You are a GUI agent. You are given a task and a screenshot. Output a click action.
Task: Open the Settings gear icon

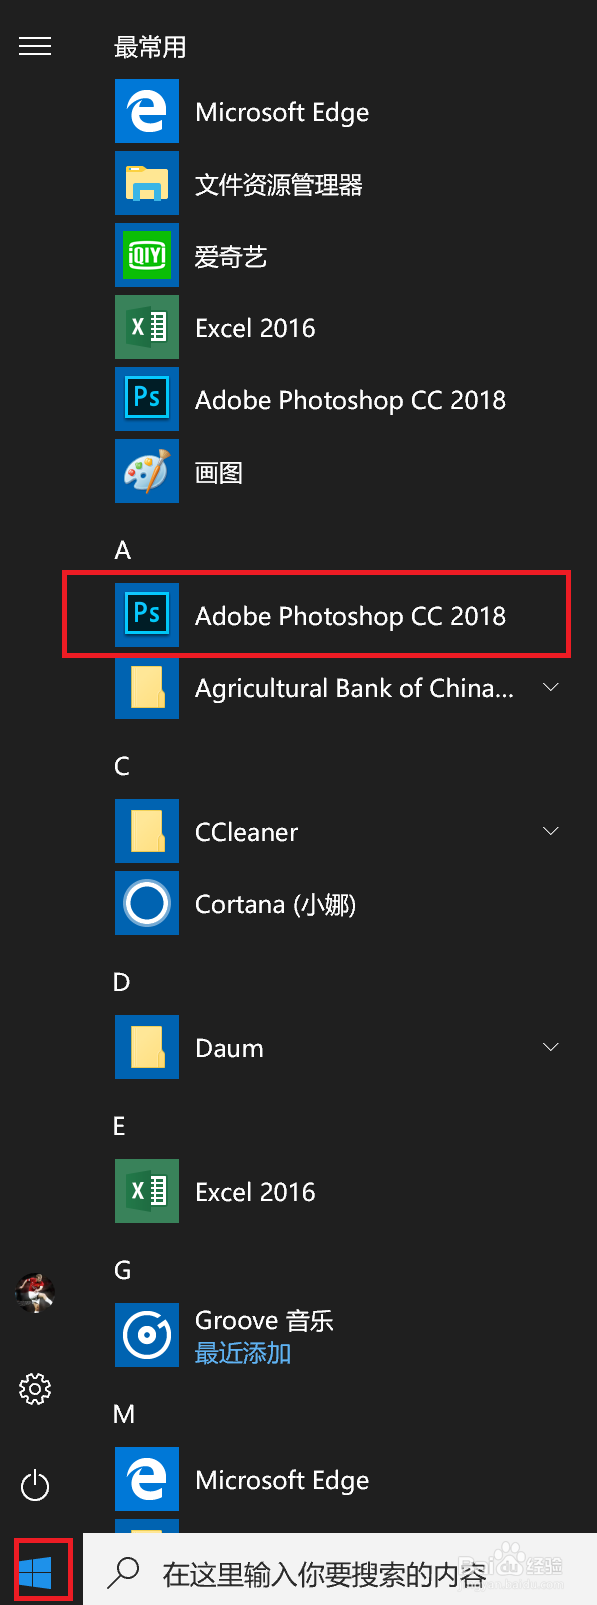tap(35, 1389)
